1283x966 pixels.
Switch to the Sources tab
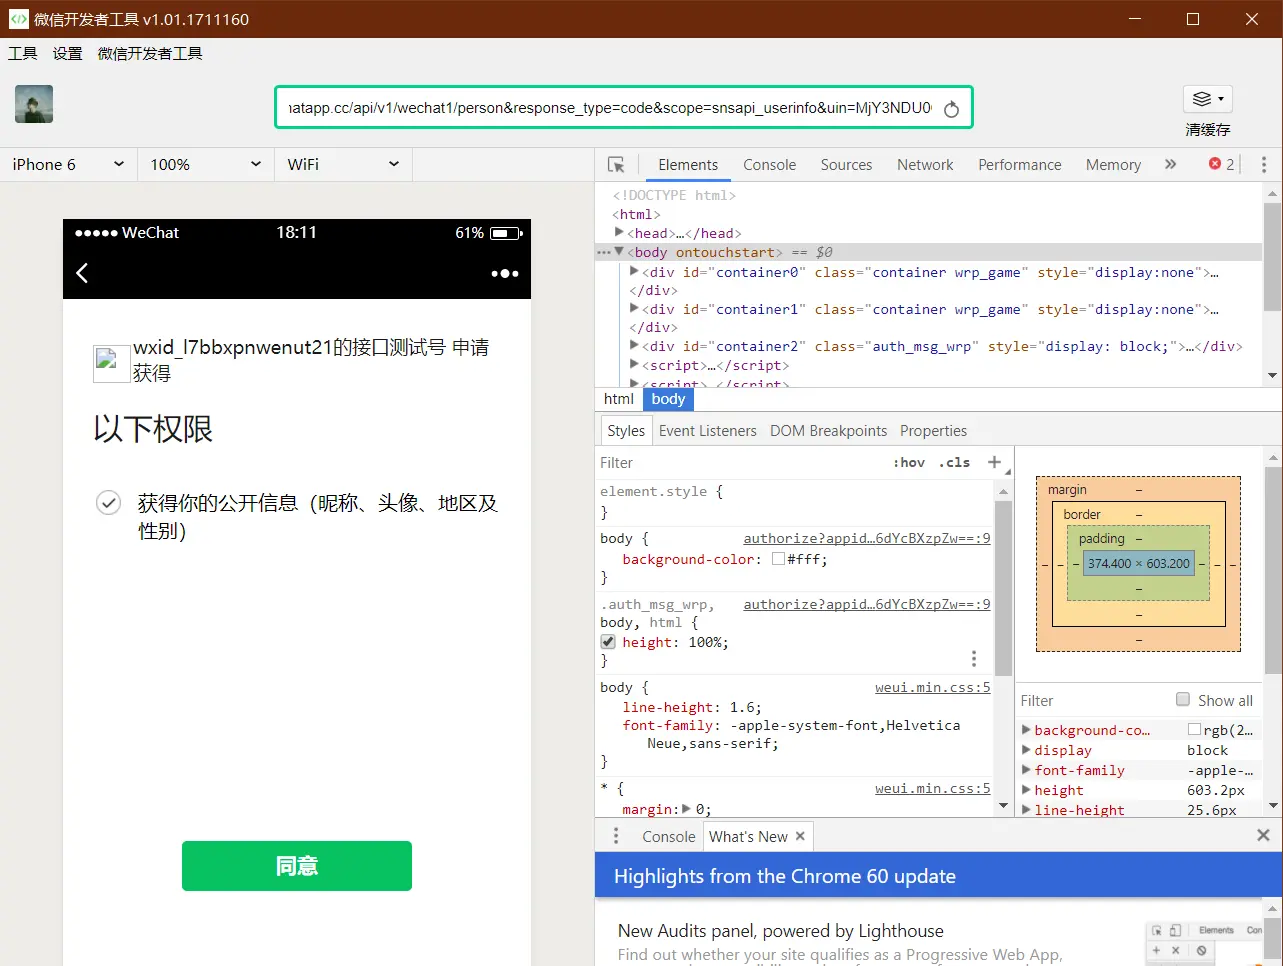pyautogui.click(x=846, y=165)
